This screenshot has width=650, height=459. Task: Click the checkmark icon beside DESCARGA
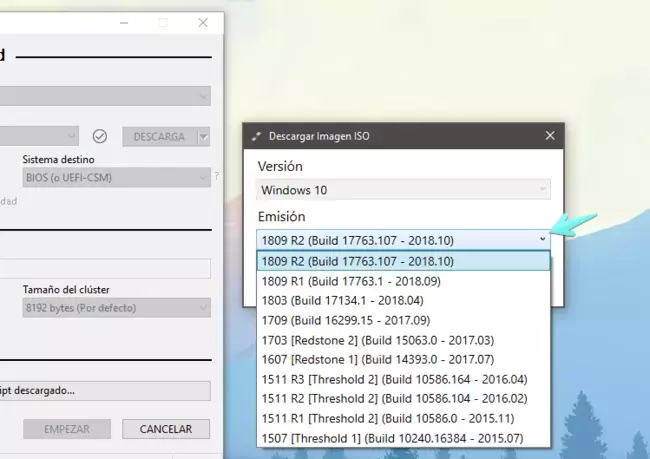click(99, 136)
